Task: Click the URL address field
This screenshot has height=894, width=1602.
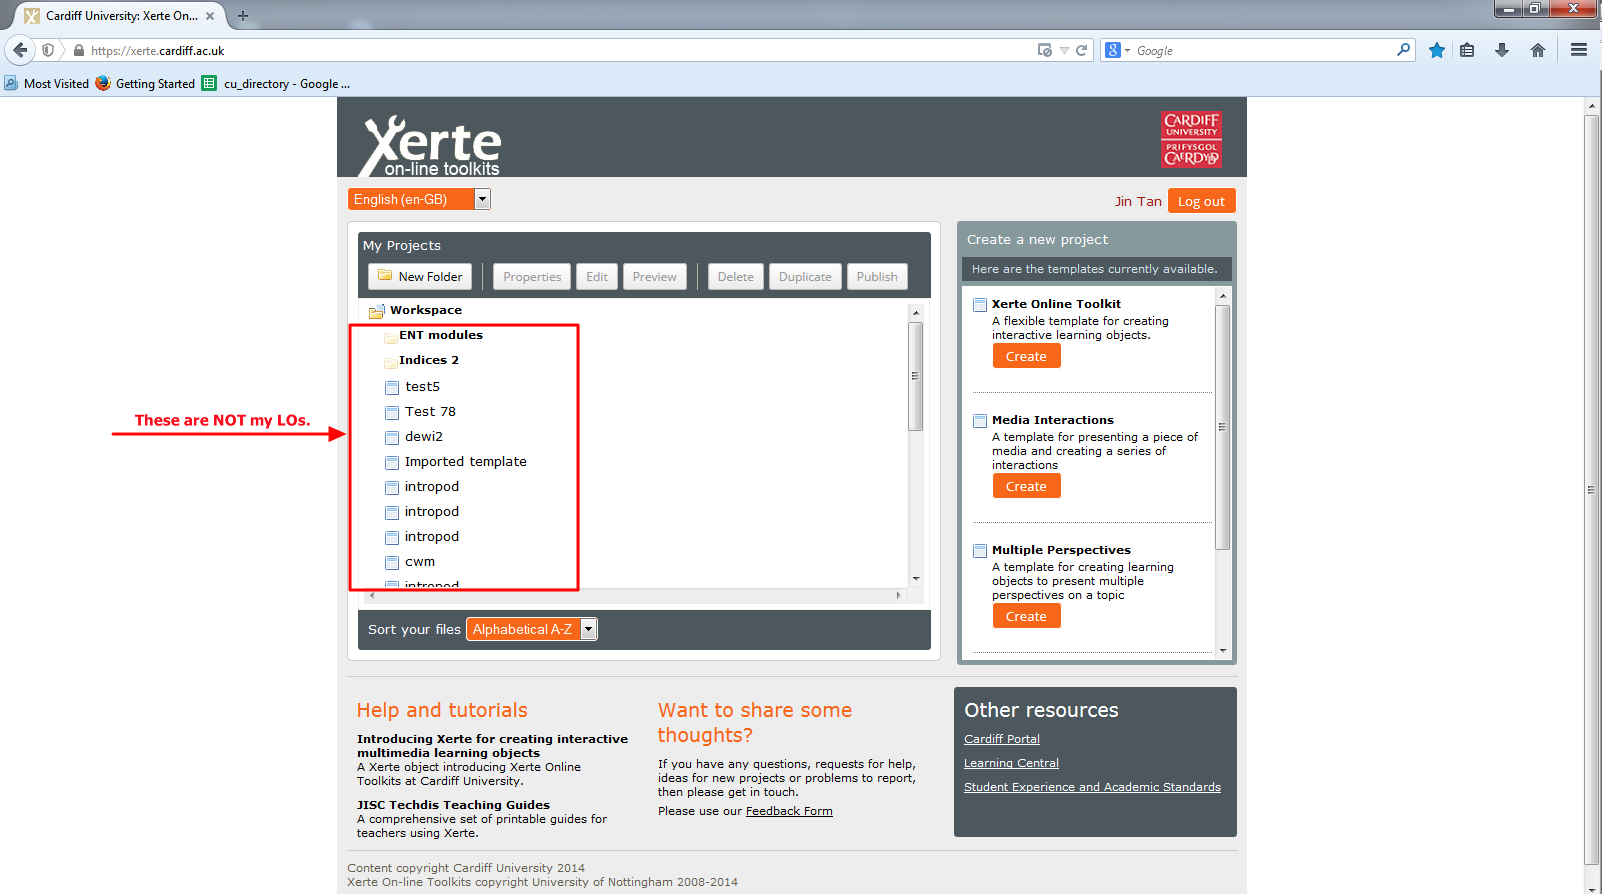Action: click(560, 50)
